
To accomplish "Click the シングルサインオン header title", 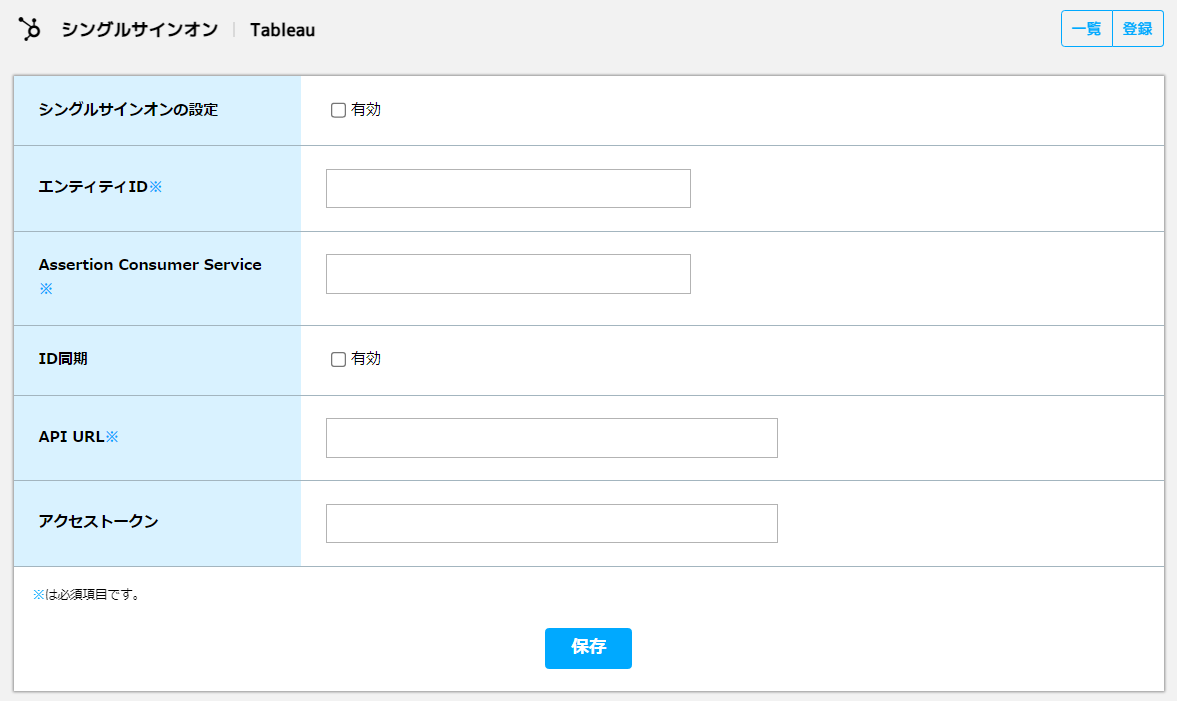I will (x=140, y=30).
